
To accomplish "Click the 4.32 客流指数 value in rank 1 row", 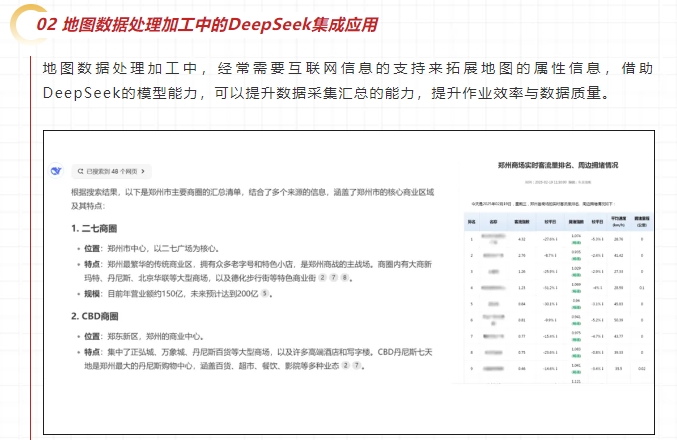I will pos(522,239).
